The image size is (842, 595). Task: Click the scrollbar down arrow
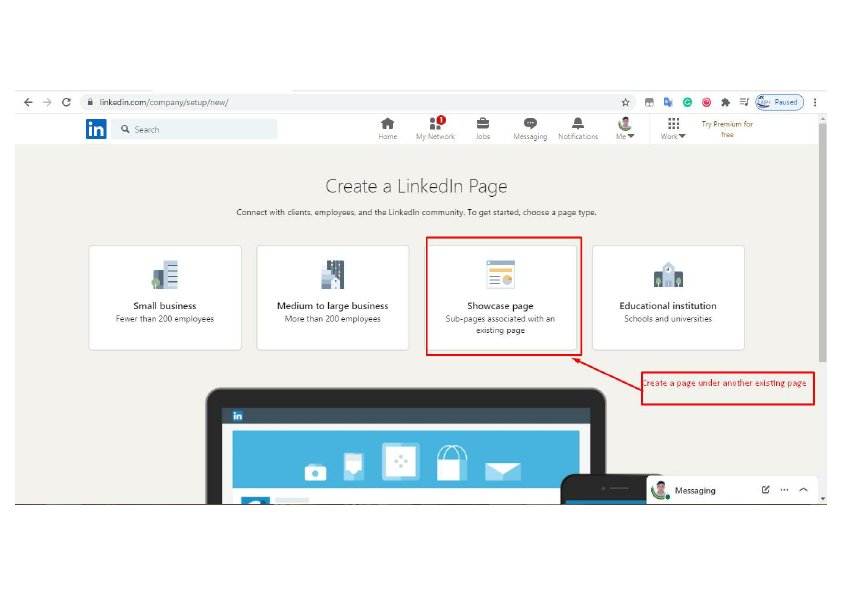823,498
